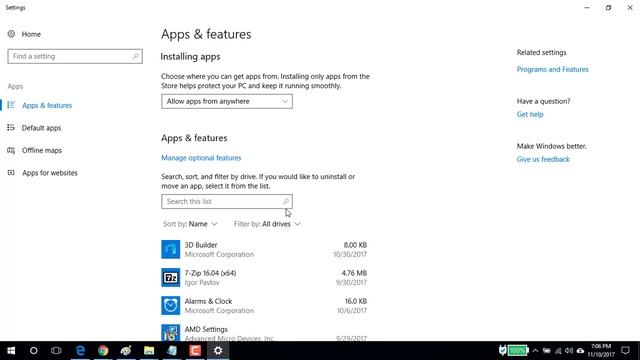
Task: Open Cortana search circle in taskbar
Action: [x=33, y=351]
